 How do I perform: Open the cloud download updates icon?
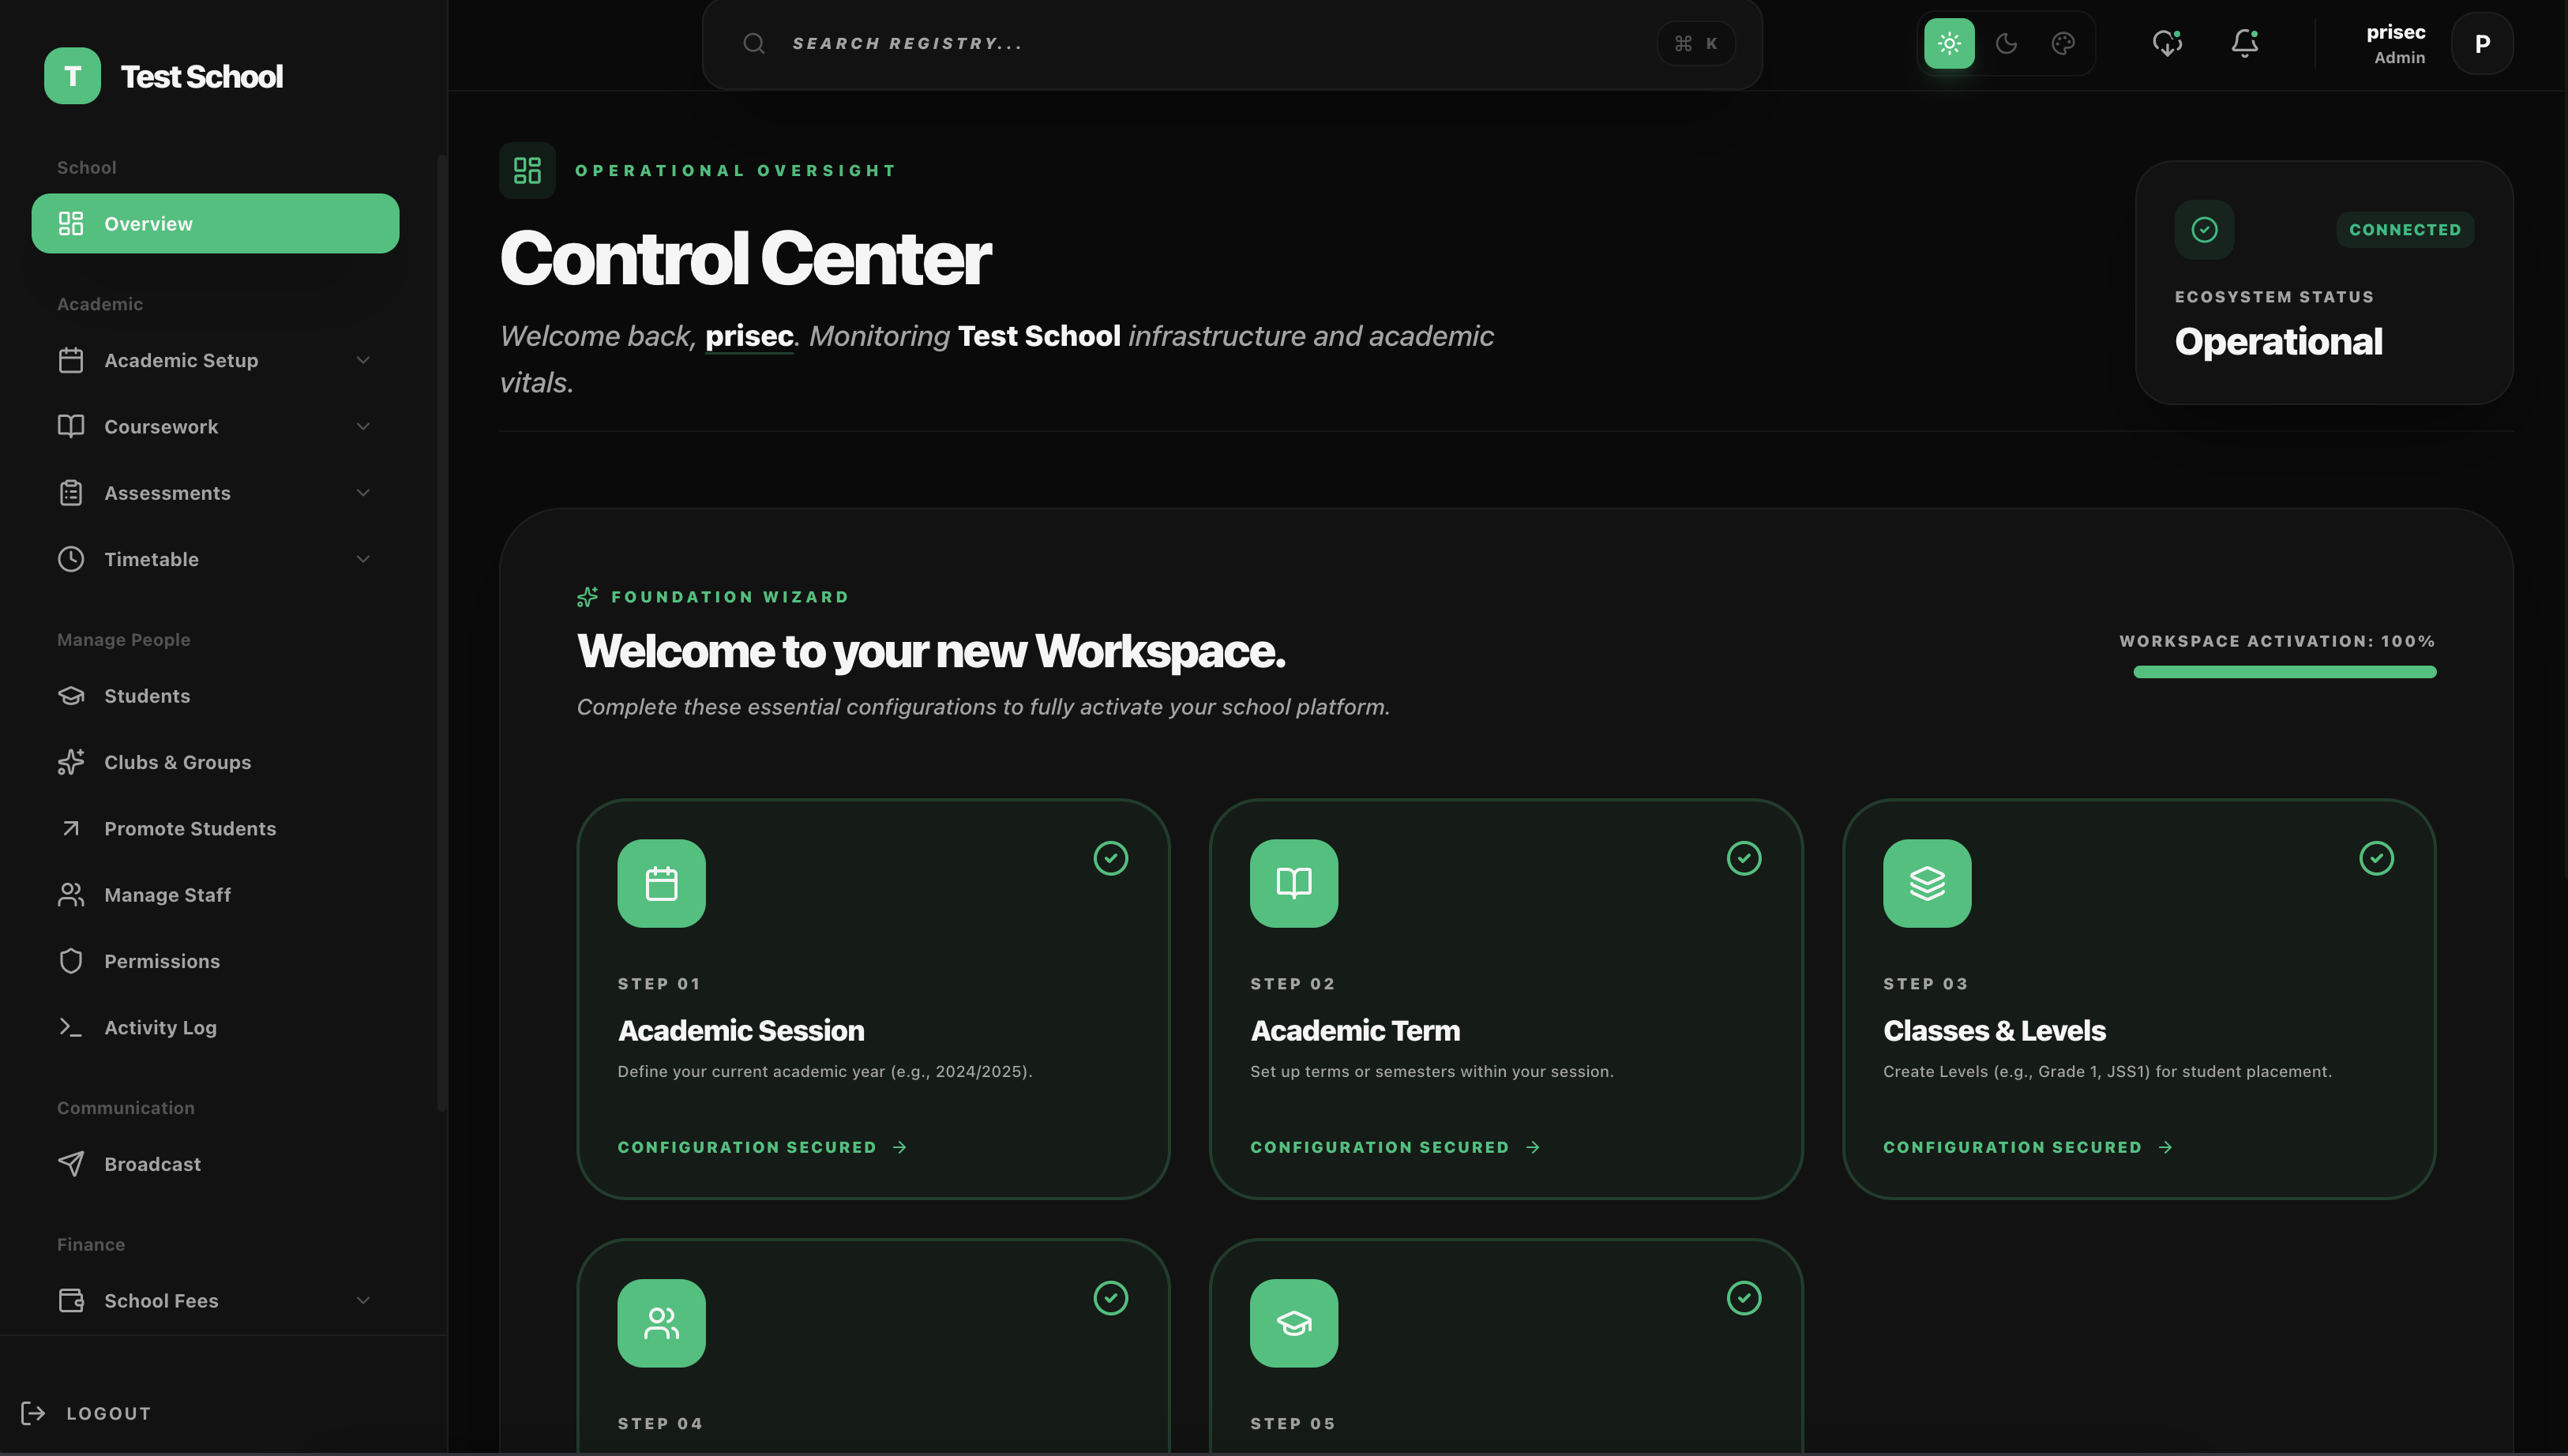point(2167,43)
